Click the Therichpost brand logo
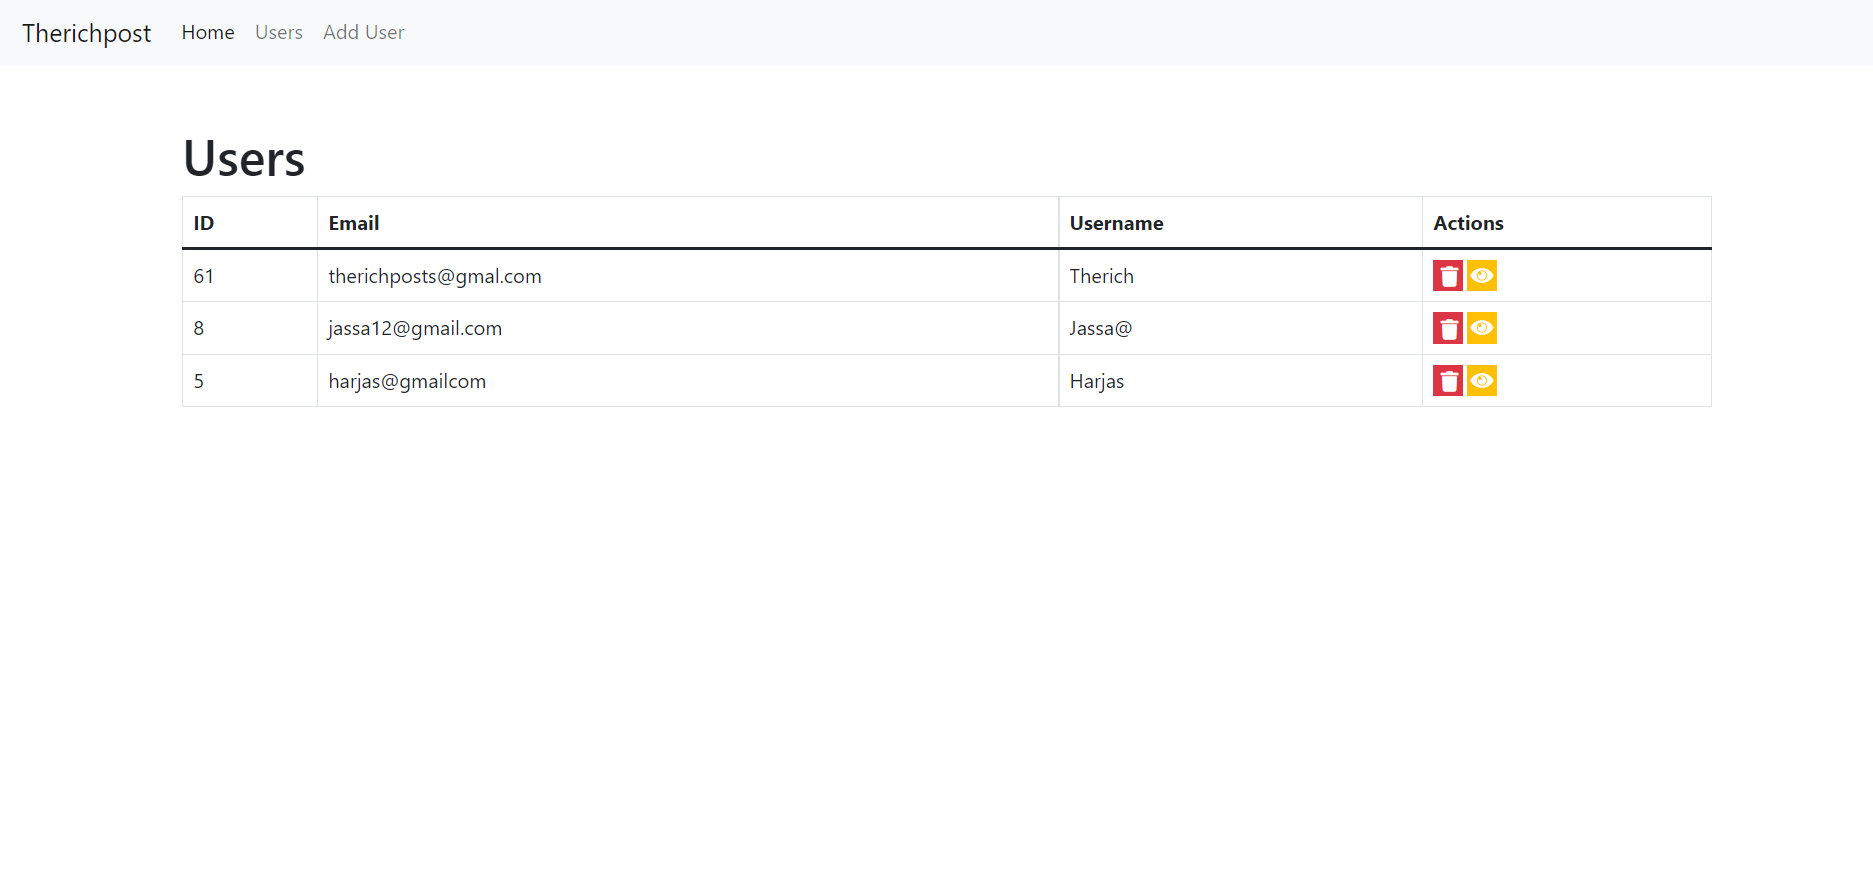This screenshot has height=889, width=1873. (x=87, y=33)
